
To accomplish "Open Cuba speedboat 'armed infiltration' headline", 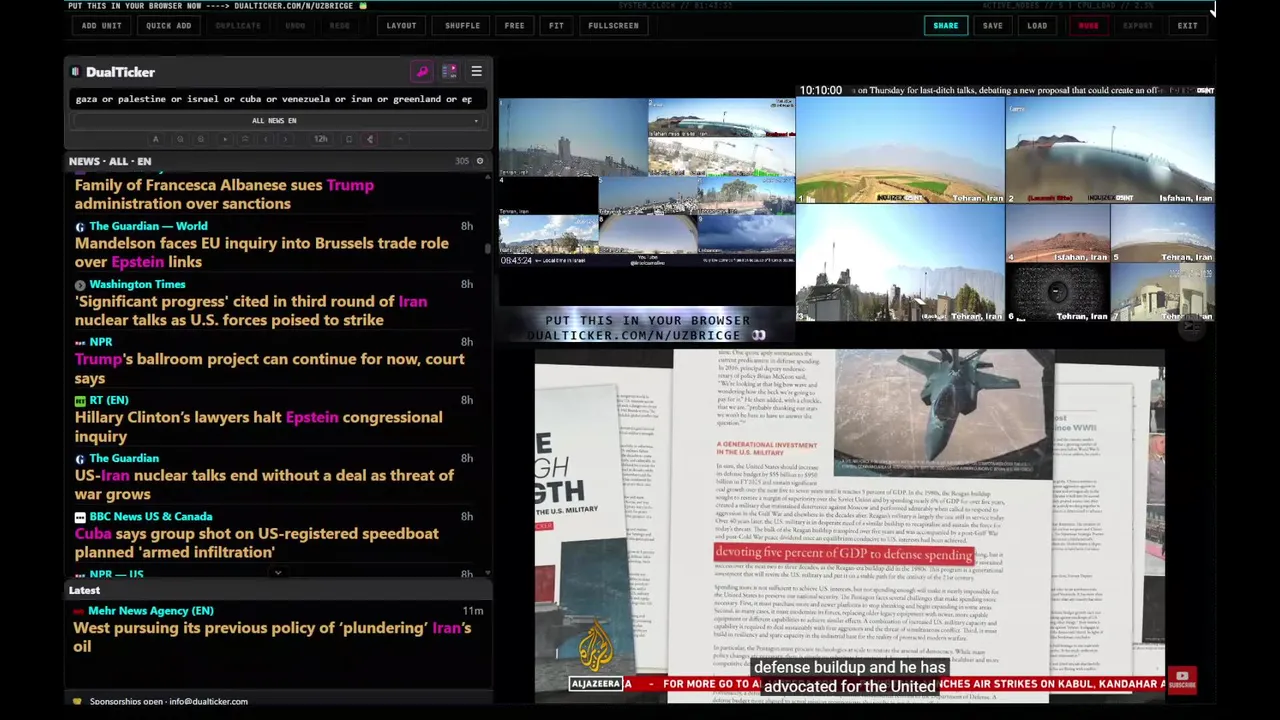I will pyautogui.click(x=256, y=542).
